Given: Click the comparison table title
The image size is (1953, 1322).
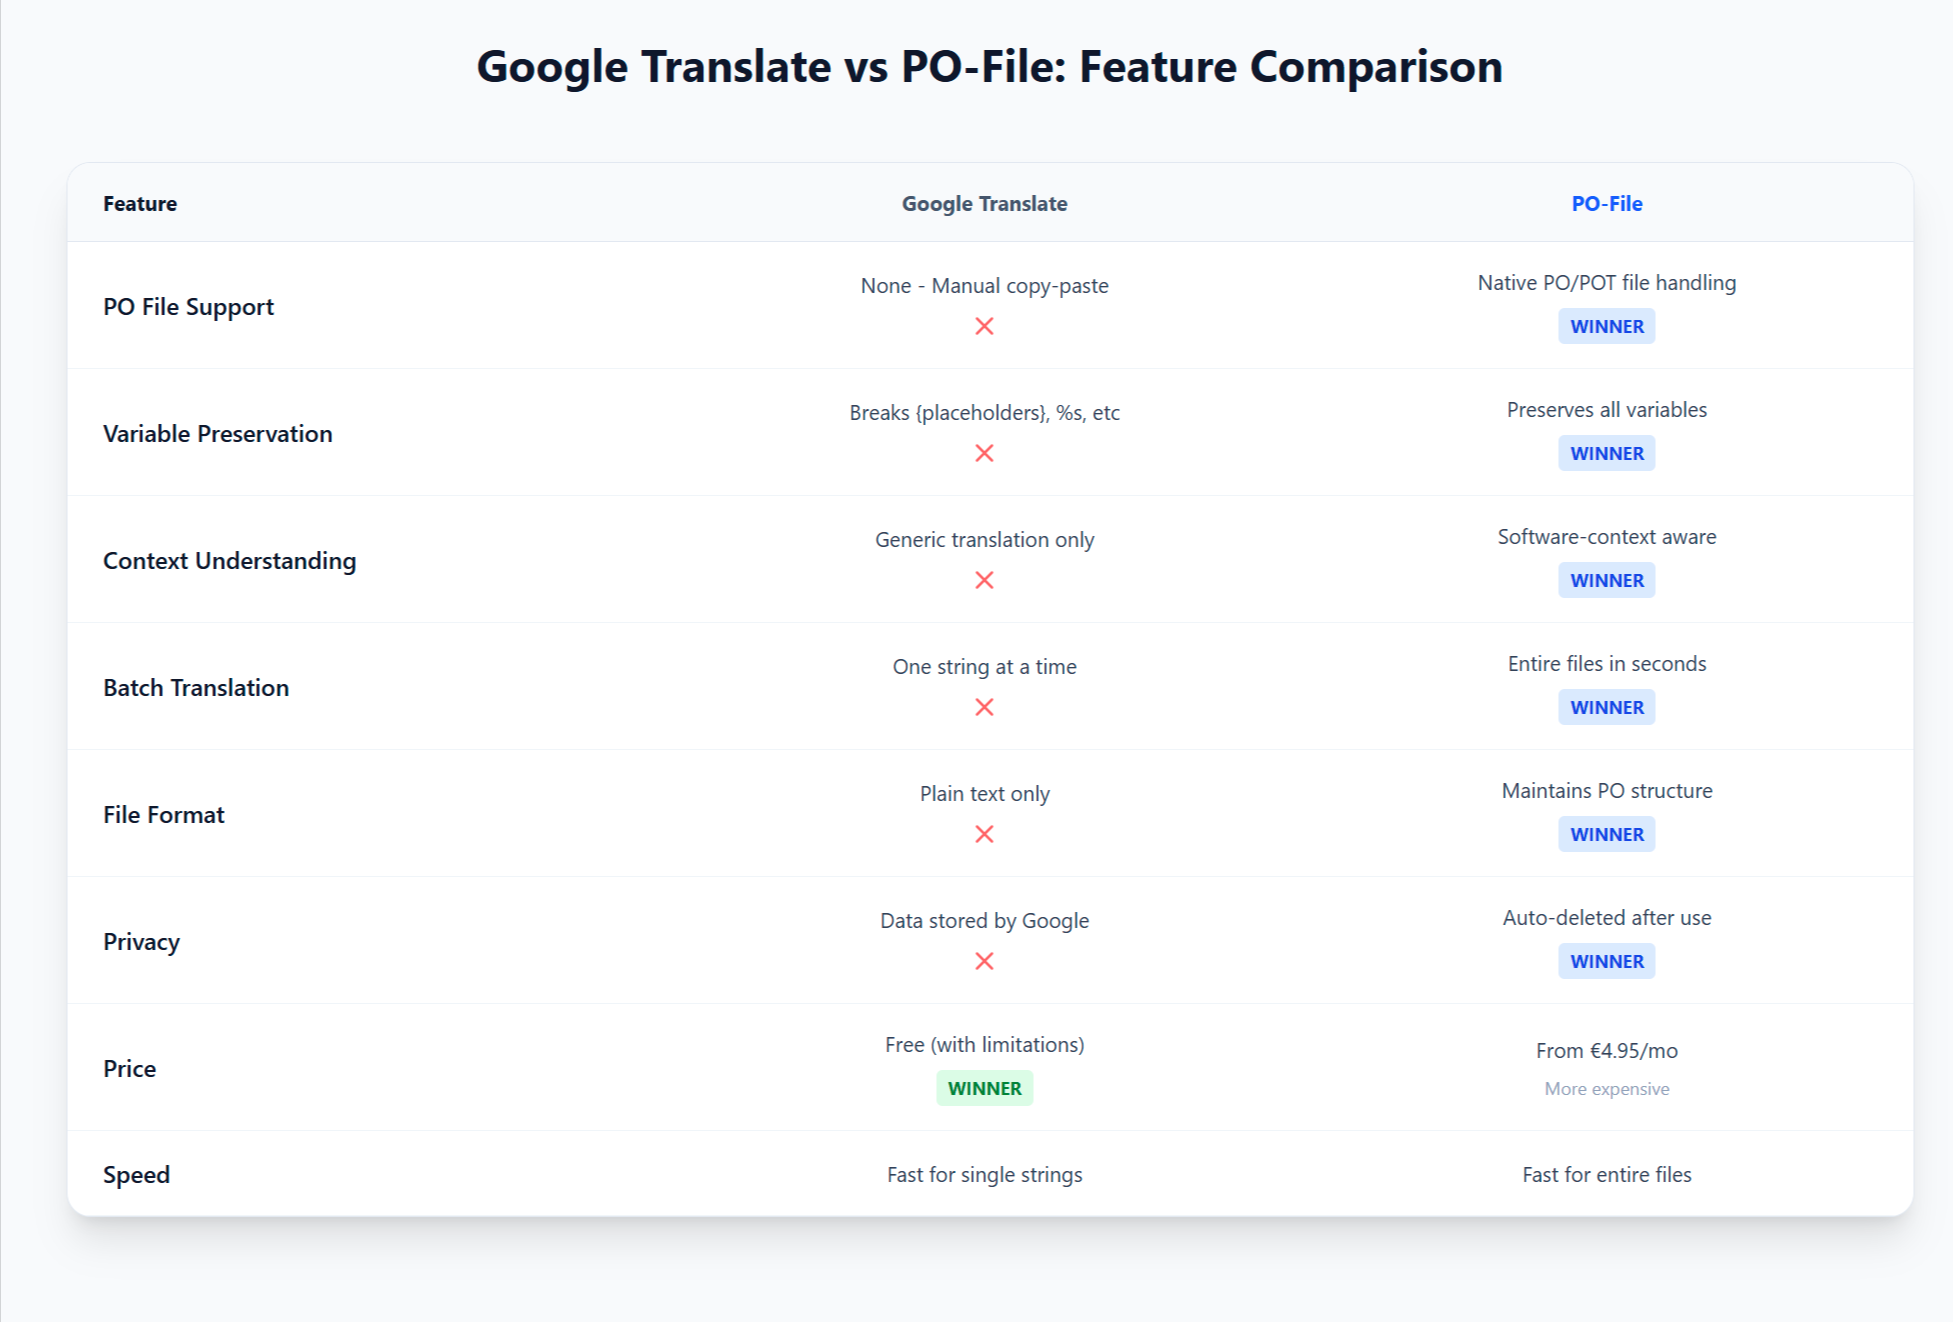Looking at the screenshot, I should click(x=989, y=66).
